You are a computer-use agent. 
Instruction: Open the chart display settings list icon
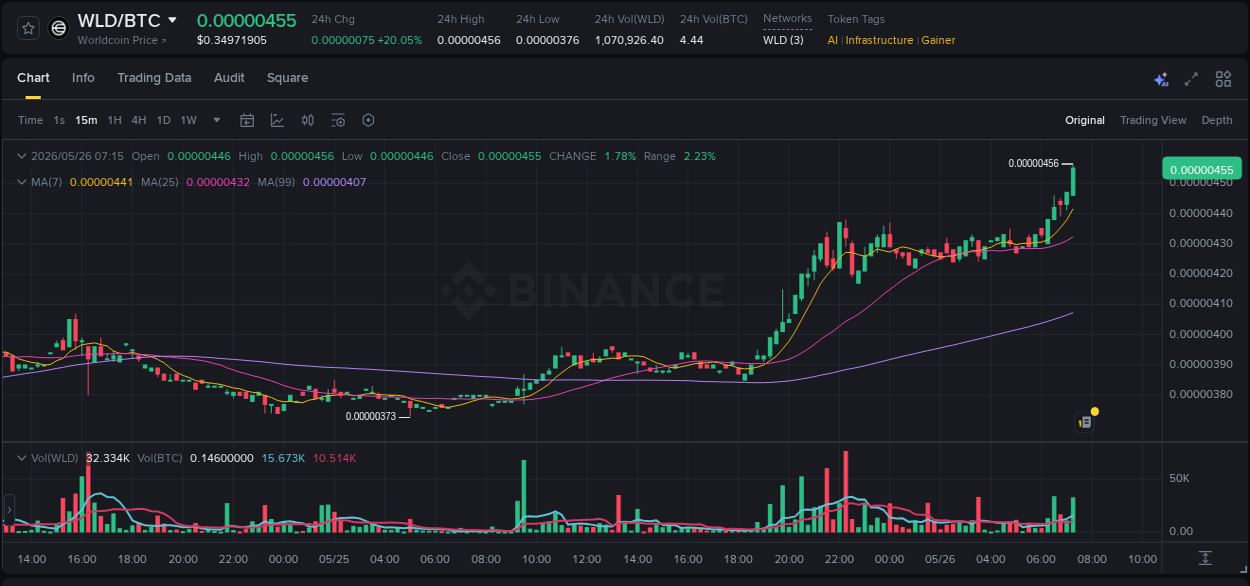tap(338, 120)
